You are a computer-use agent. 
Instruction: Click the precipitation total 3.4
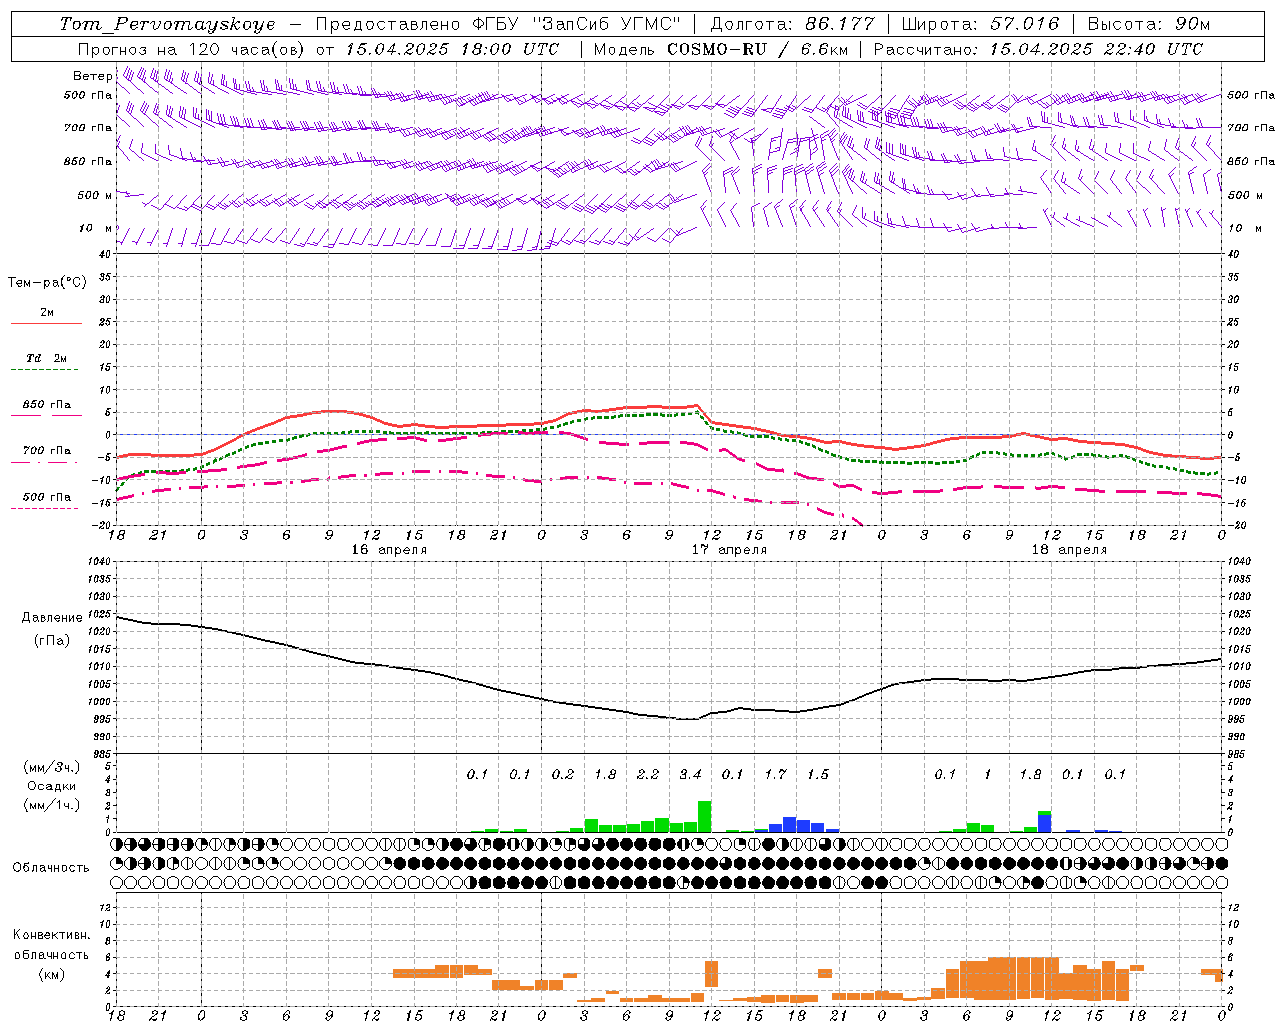[690, 774]
